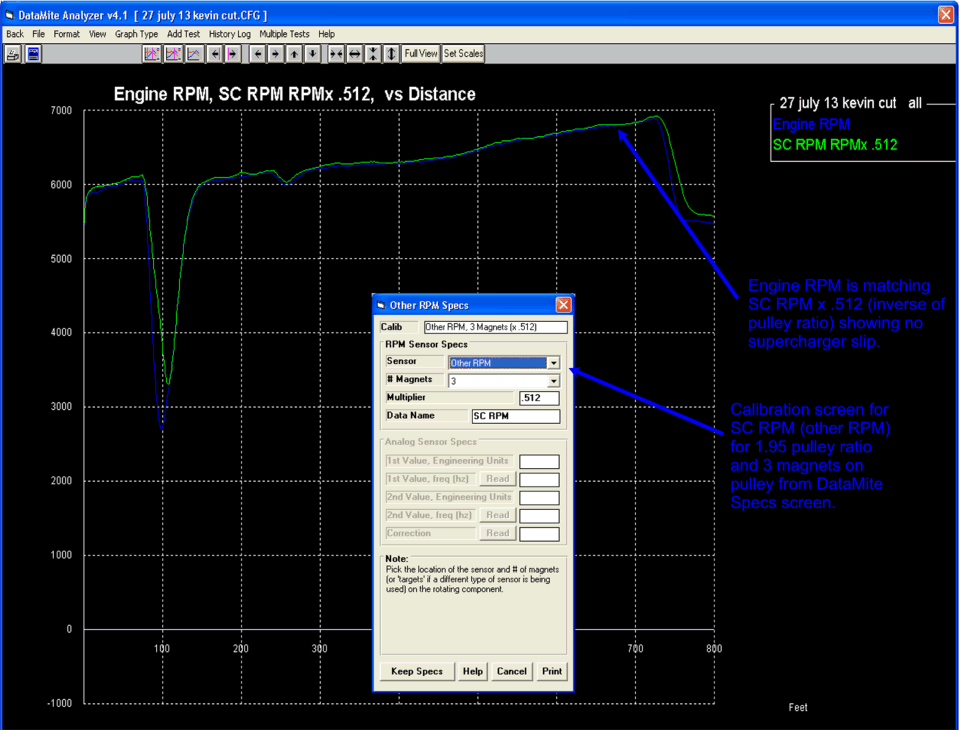The width and height of the screenshot is (960, 730).
Task: Shift the graph up with the up arrow icon
Action: (x=294, y=54)
